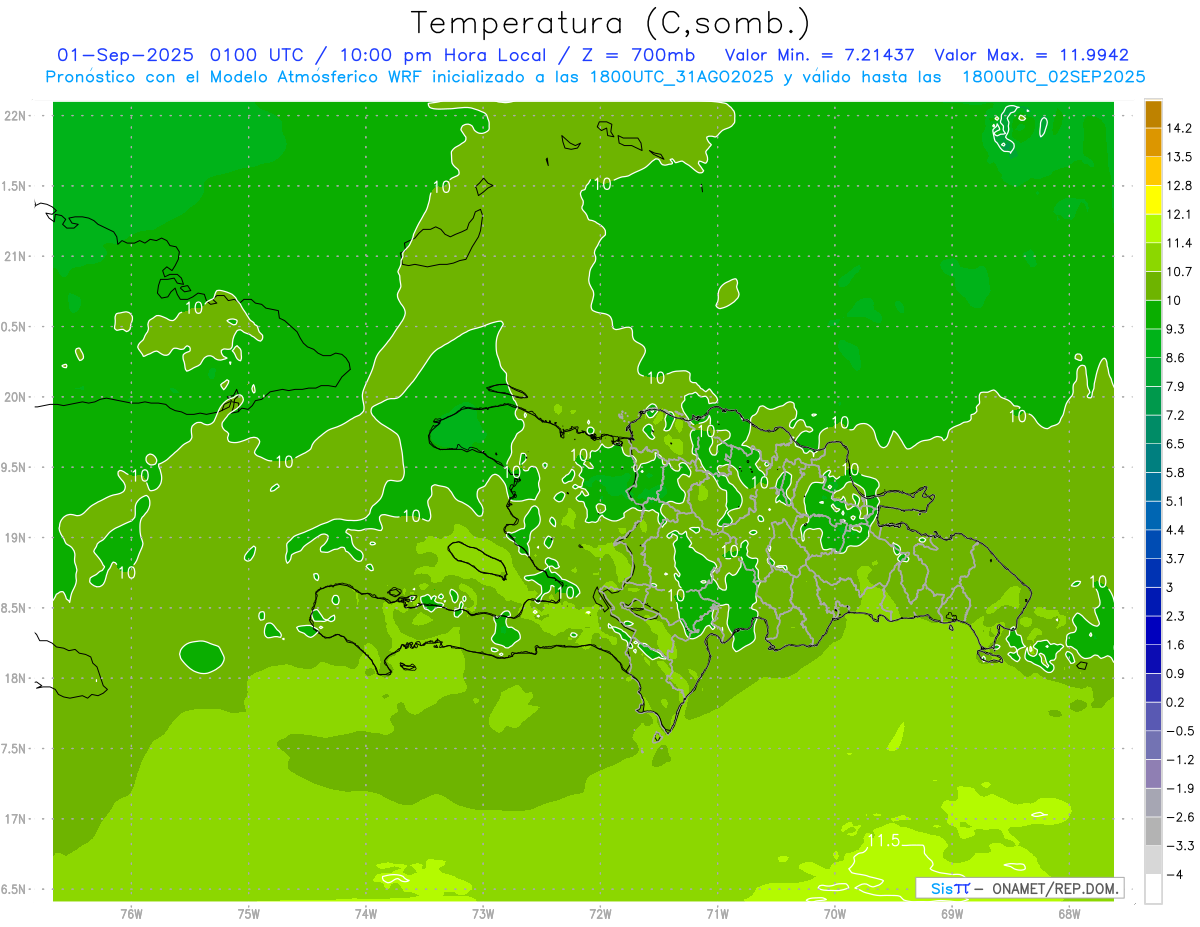1200x927 pixels.
Task: Click the '19N' latitude label
Action: click(x=16, y=538)
